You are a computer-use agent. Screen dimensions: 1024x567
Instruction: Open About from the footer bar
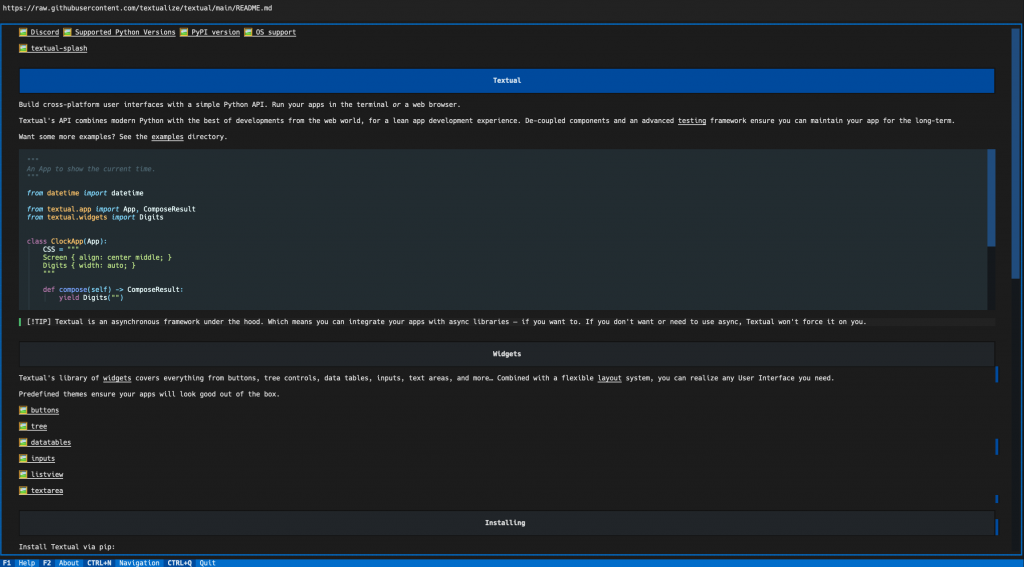click(69, 563)
